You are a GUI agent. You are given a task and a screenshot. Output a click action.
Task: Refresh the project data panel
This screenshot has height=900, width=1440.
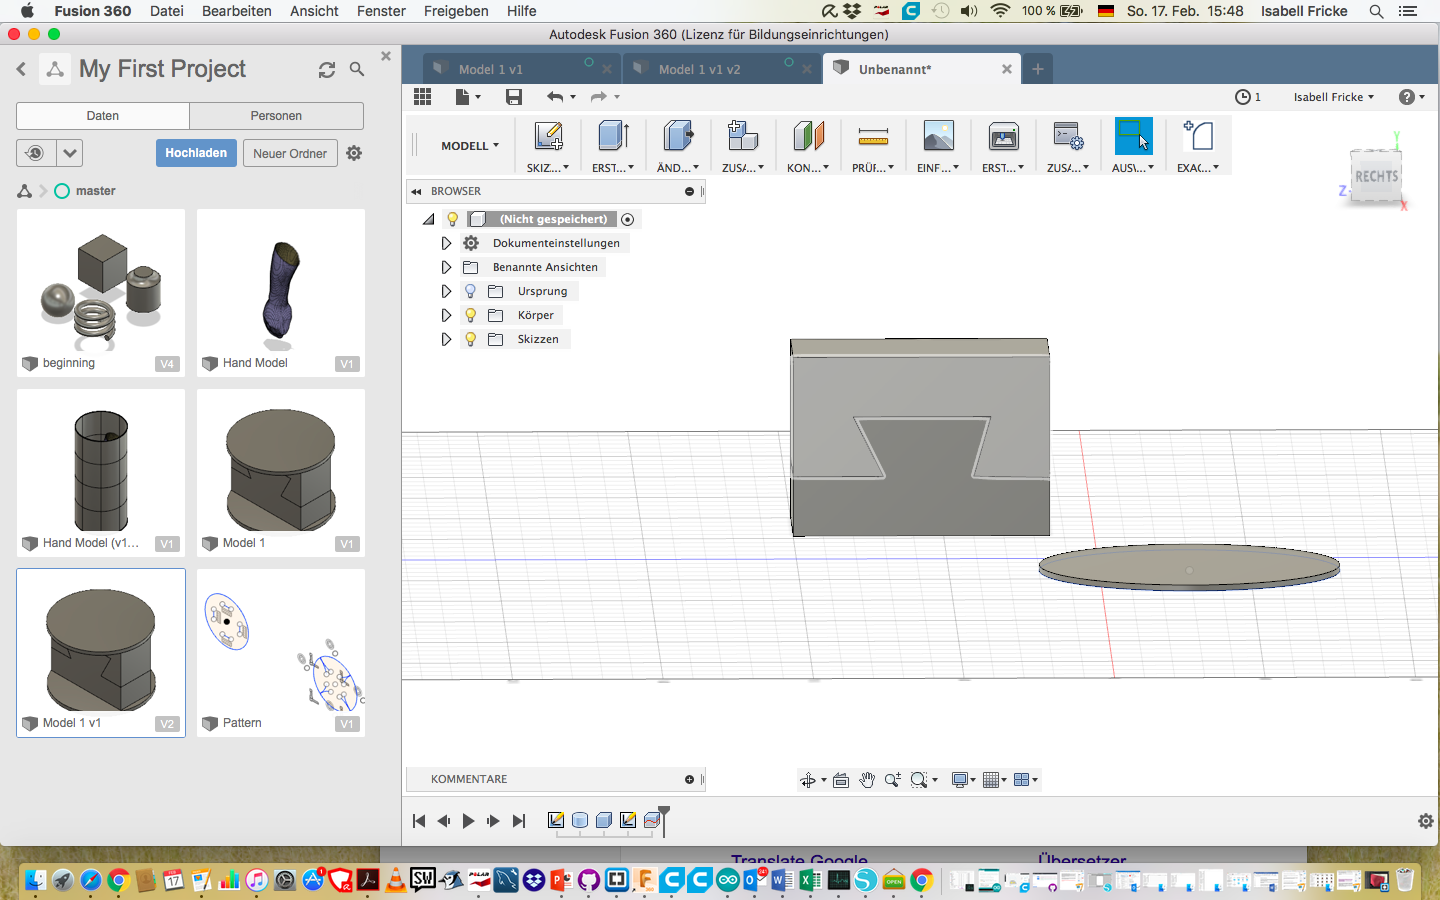(x=327, y=70)
